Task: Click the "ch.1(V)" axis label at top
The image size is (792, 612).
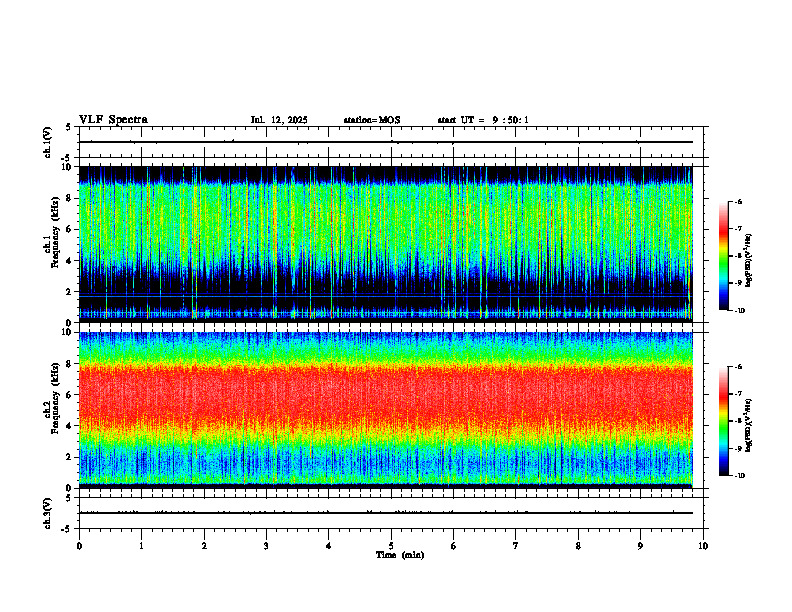Action: click(48, 142)
